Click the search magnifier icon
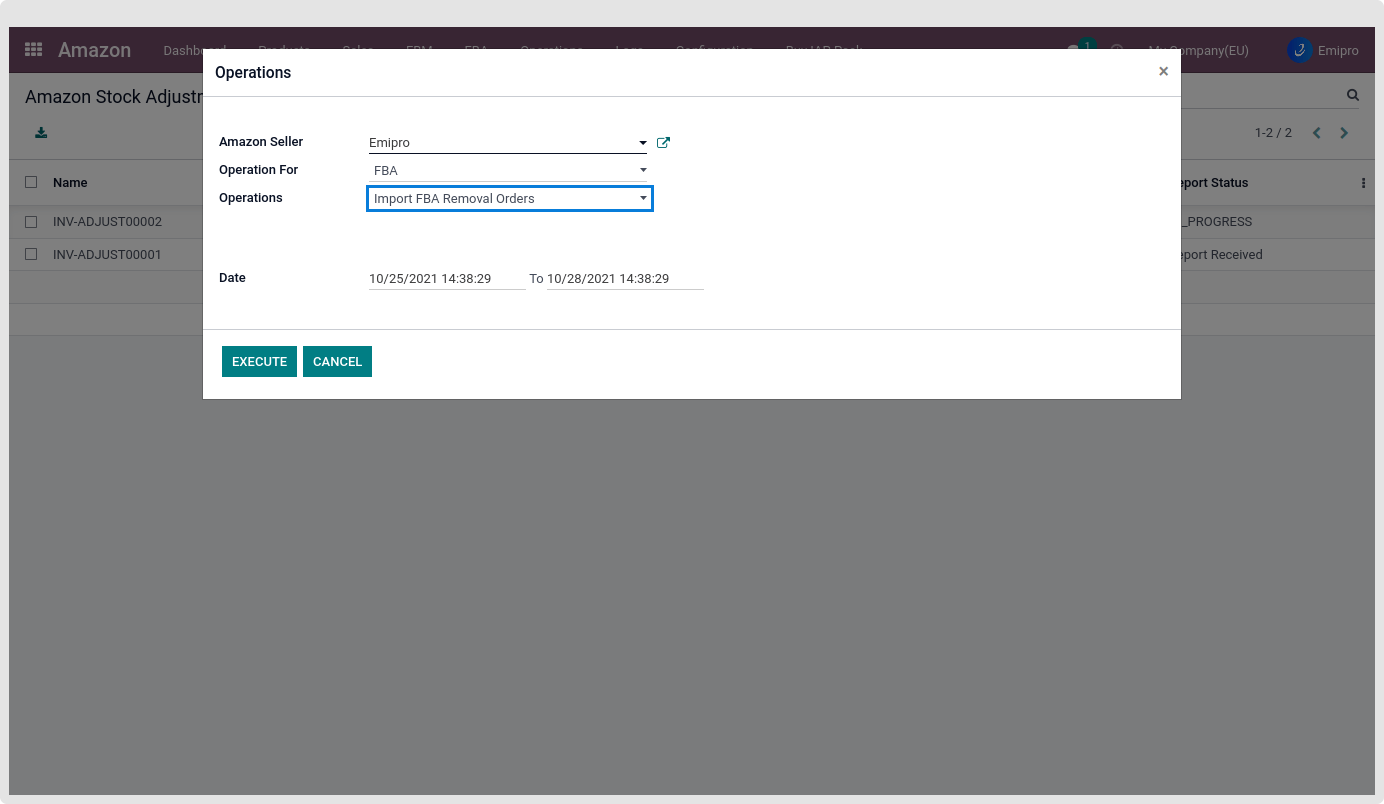Screen dimensions: 1384x804 (x=1353, y=96)
